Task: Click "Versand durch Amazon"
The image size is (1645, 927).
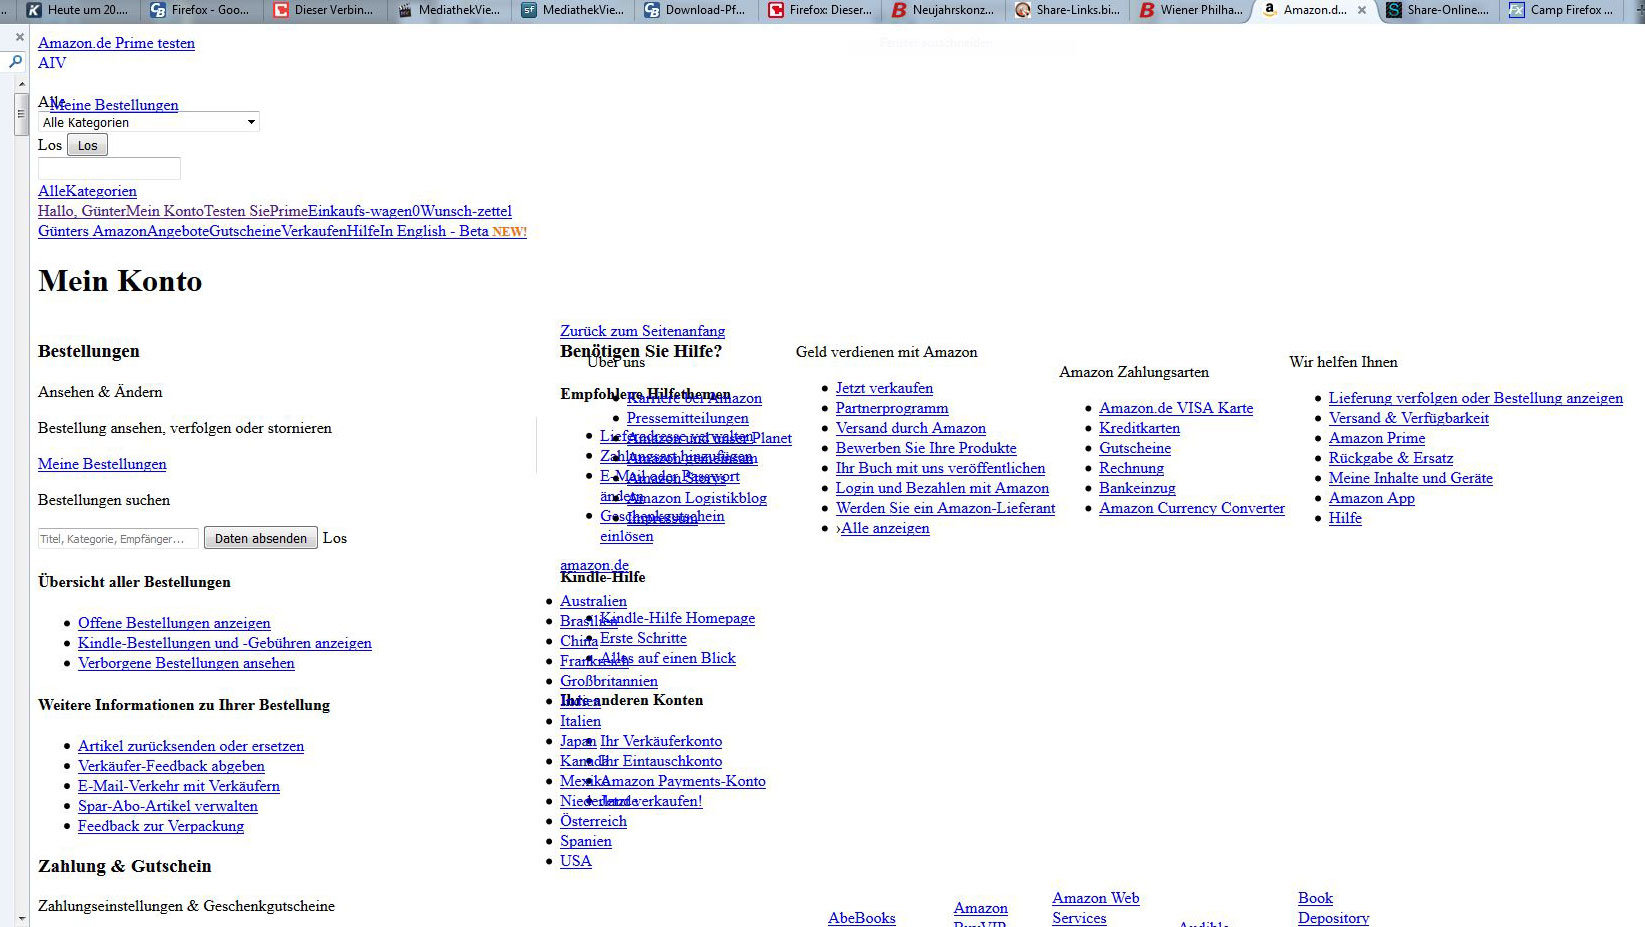Action: coord(911,428)
